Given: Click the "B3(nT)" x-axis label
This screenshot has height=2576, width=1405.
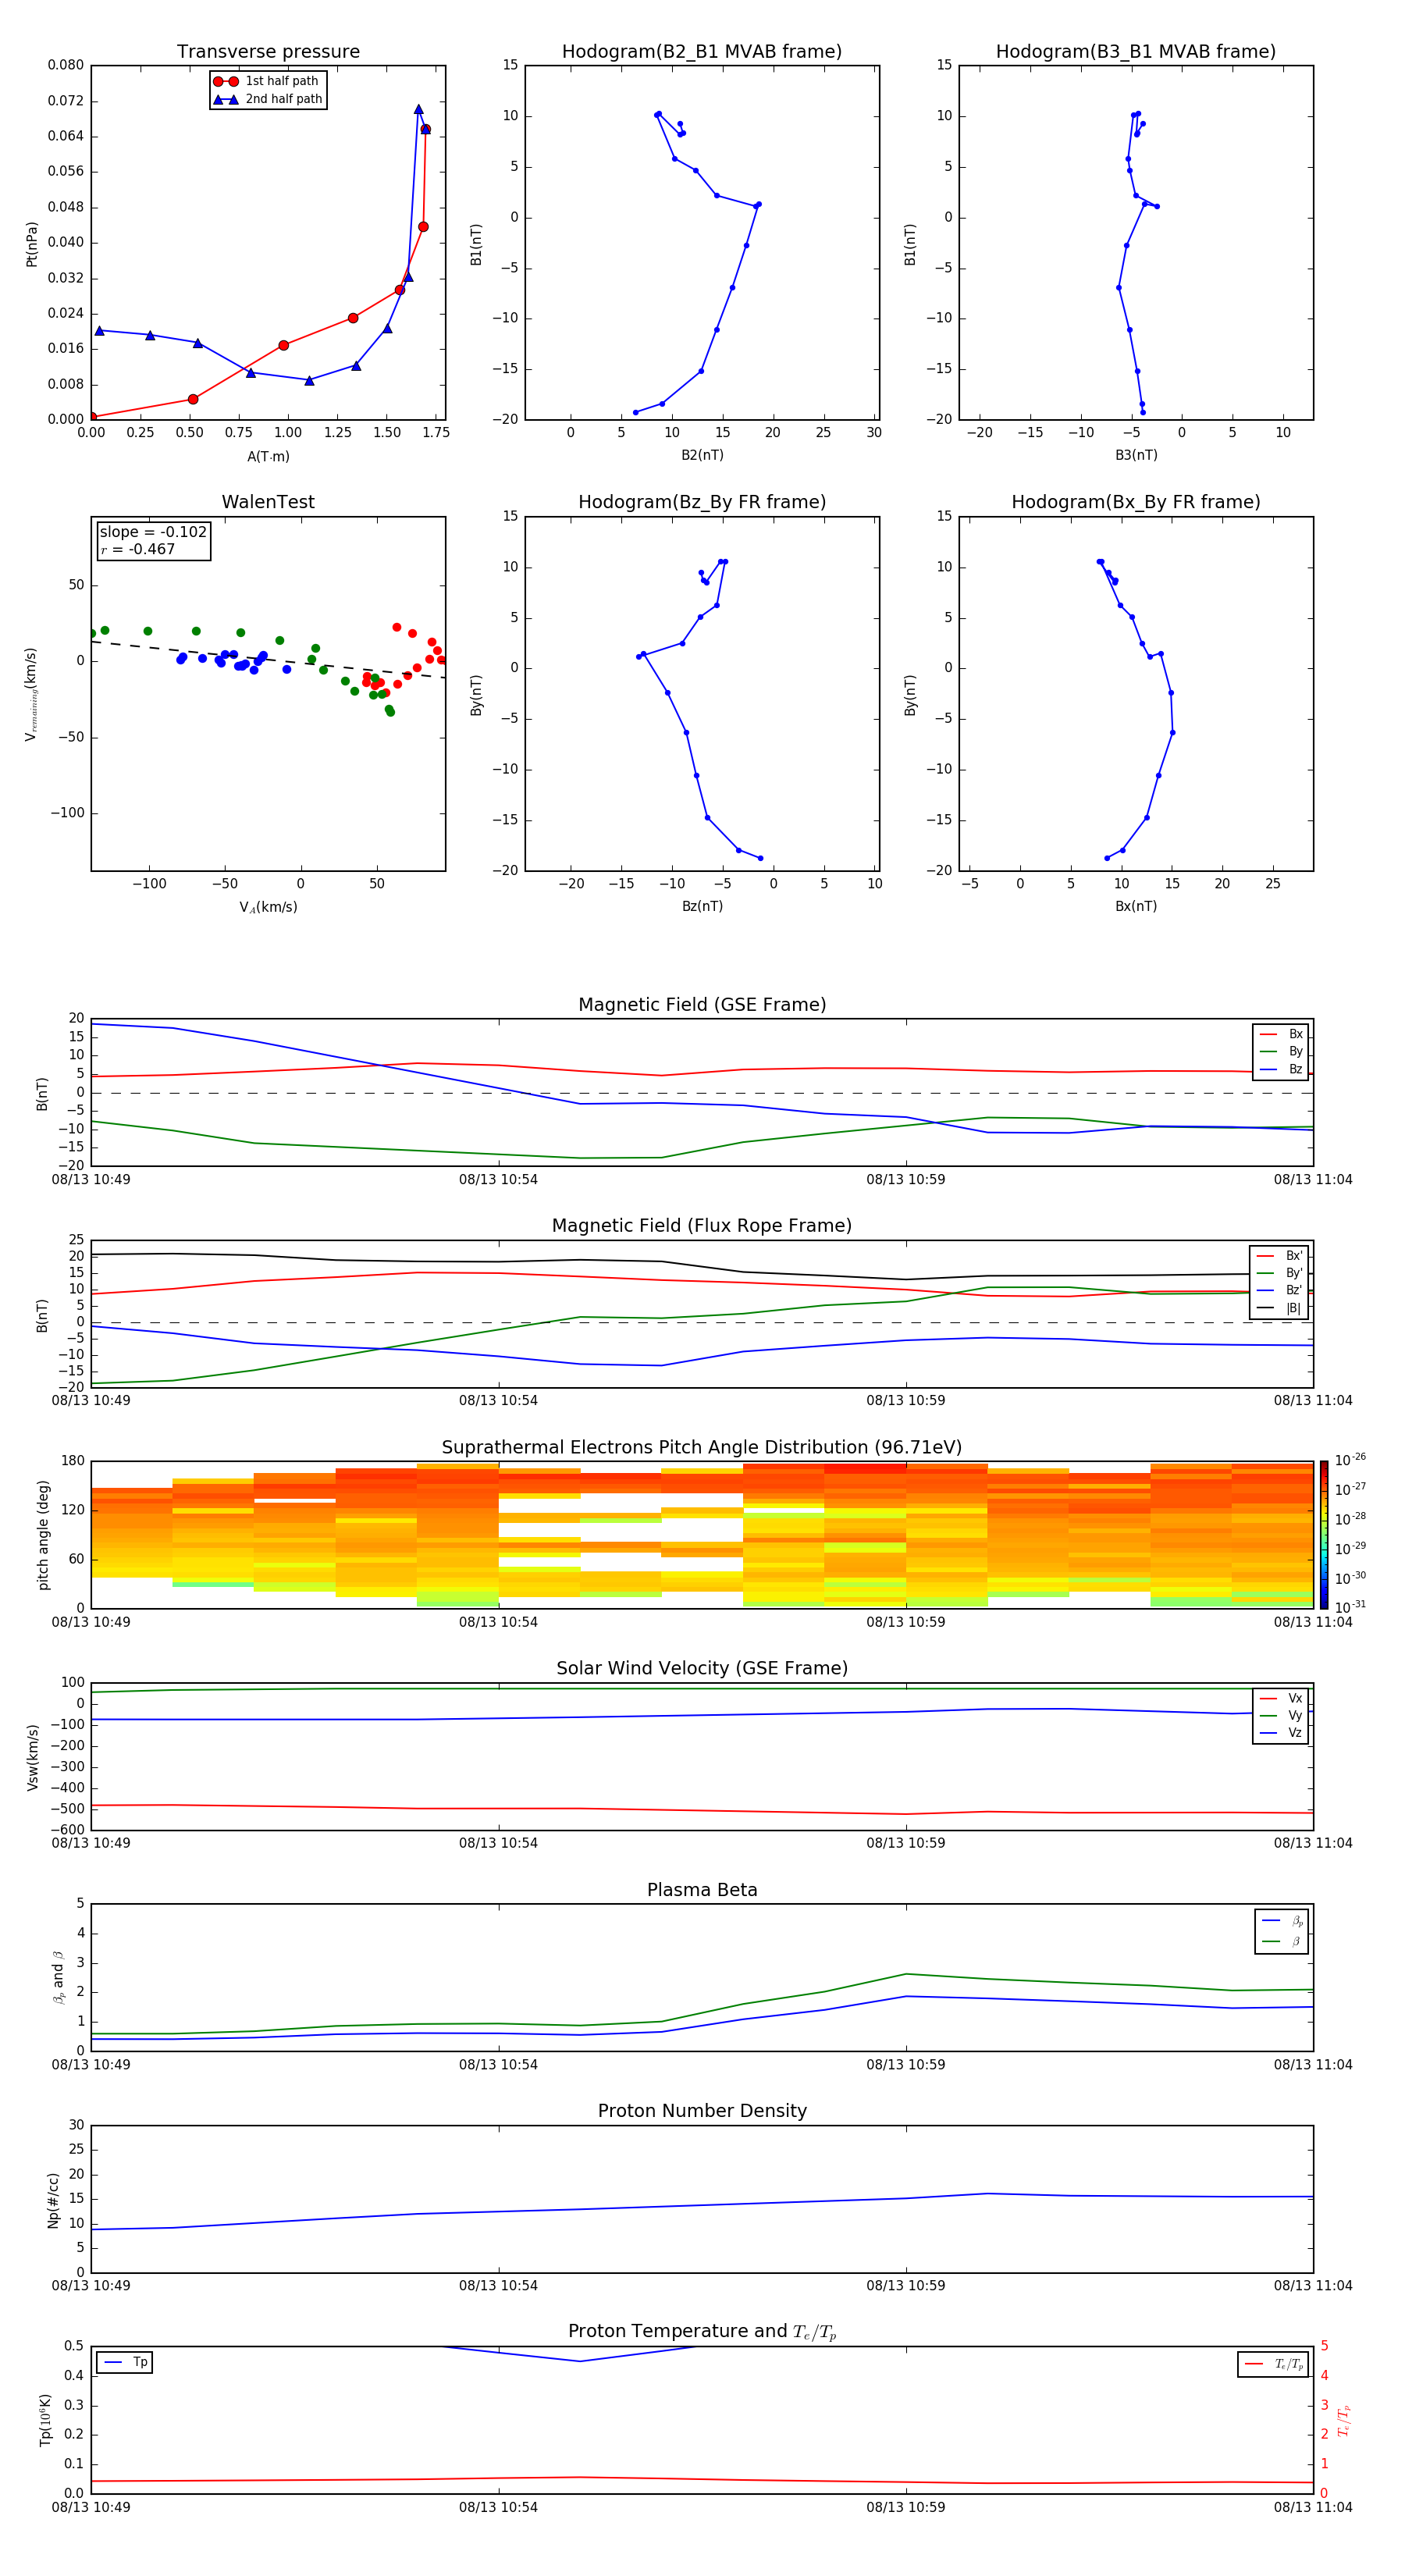Looking at the screenshot, I should click(x=1136, y=455).
